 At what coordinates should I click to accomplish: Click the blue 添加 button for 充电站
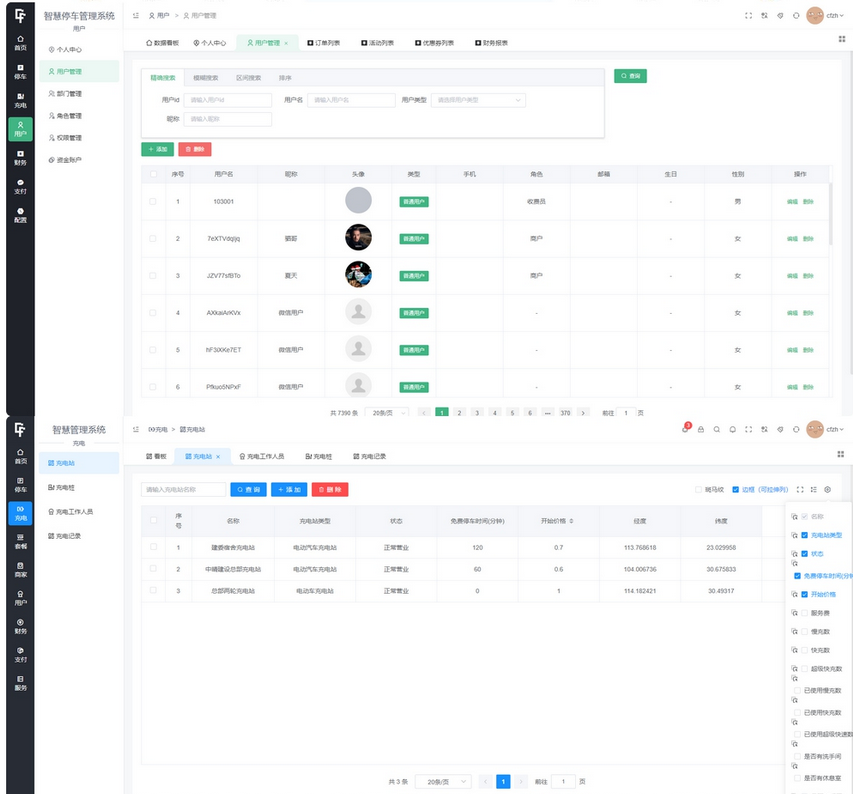tap(288, 489)
